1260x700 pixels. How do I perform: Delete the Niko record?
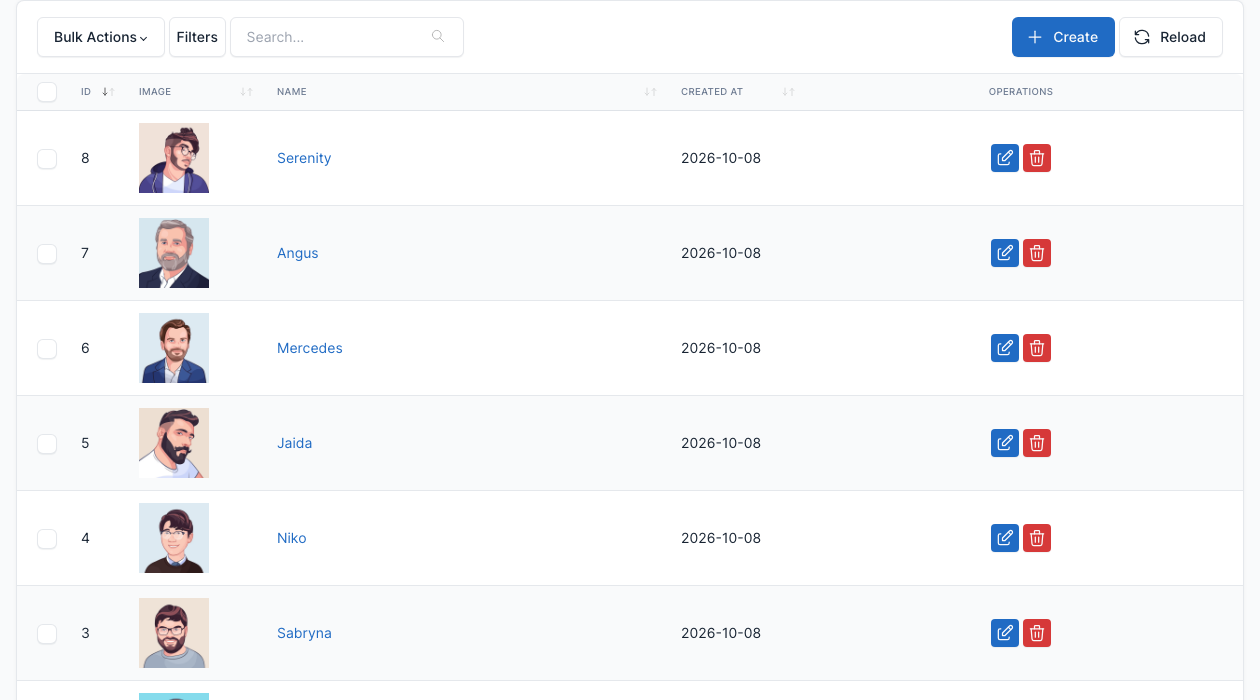1037,538
